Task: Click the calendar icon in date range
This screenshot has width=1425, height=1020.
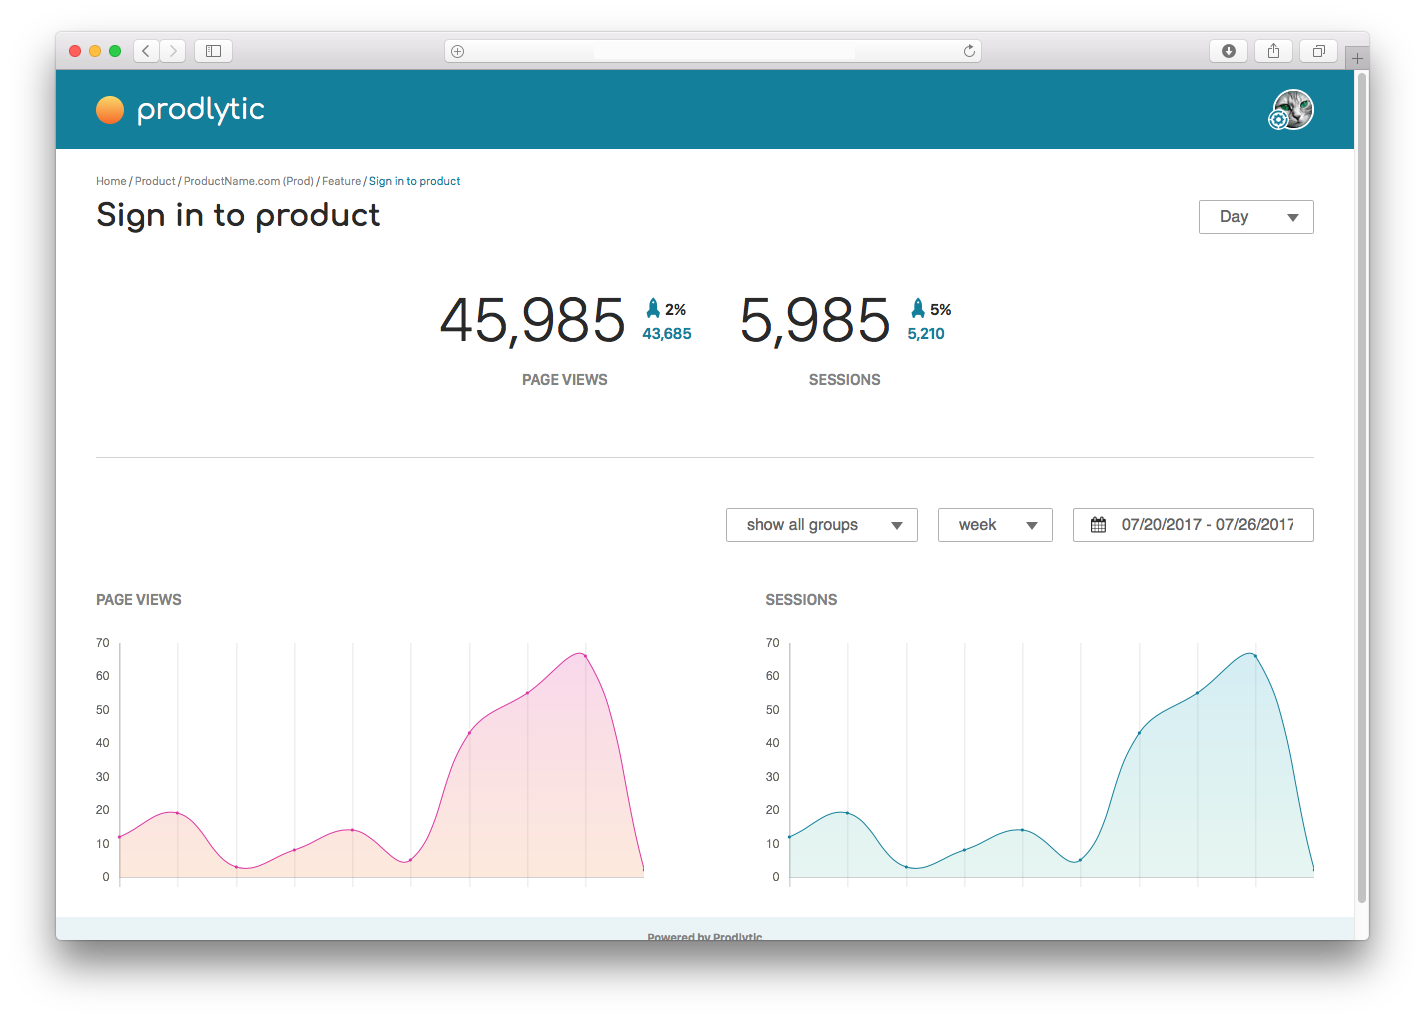Action: click(1098, 525)
